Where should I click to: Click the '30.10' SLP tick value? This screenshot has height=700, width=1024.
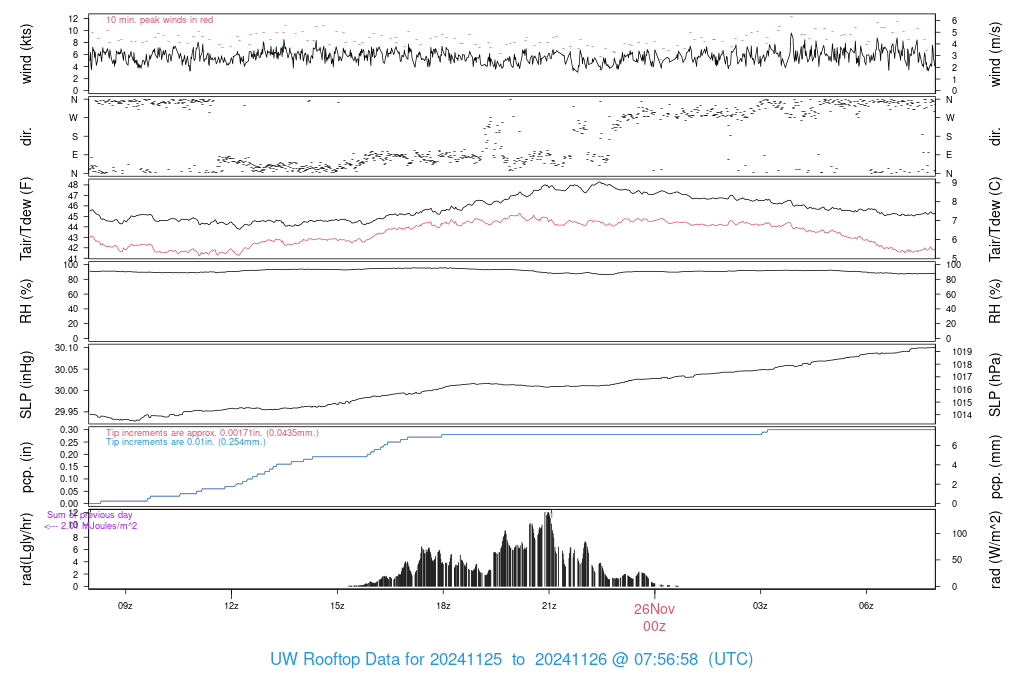(67, 348)
